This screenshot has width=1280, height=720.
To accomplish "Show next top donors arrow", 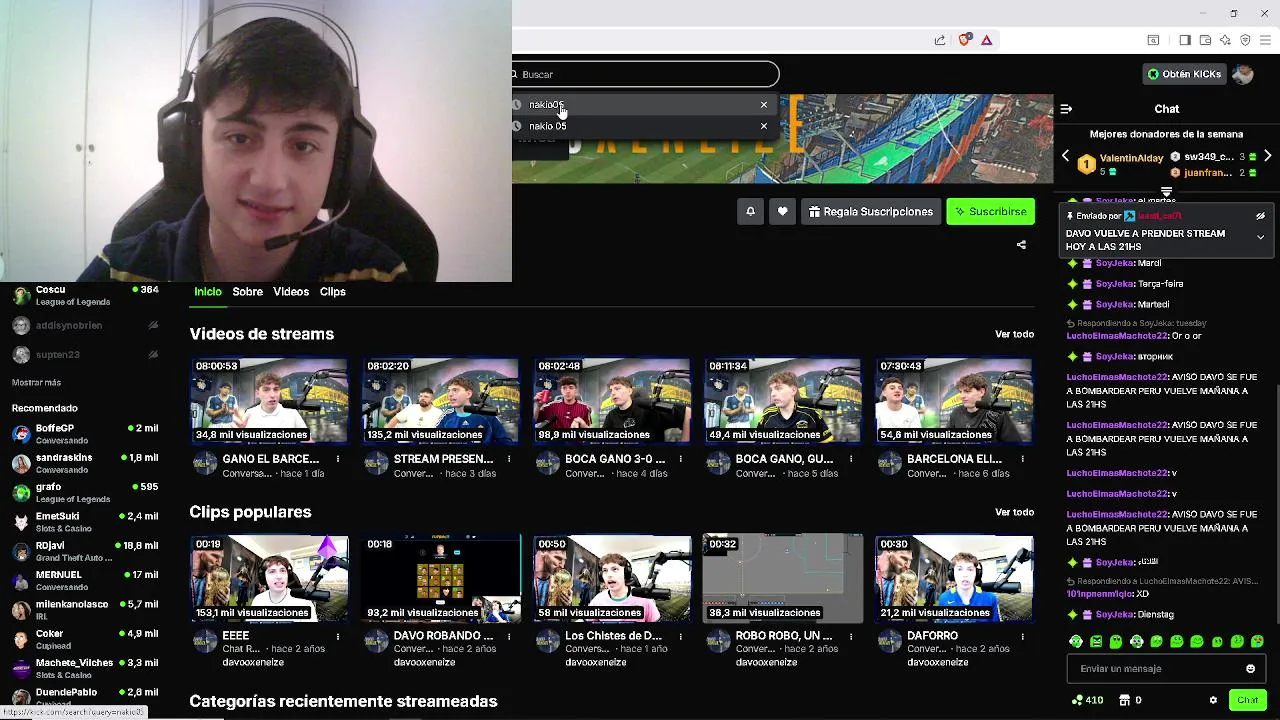I will tap(1267, 157).
